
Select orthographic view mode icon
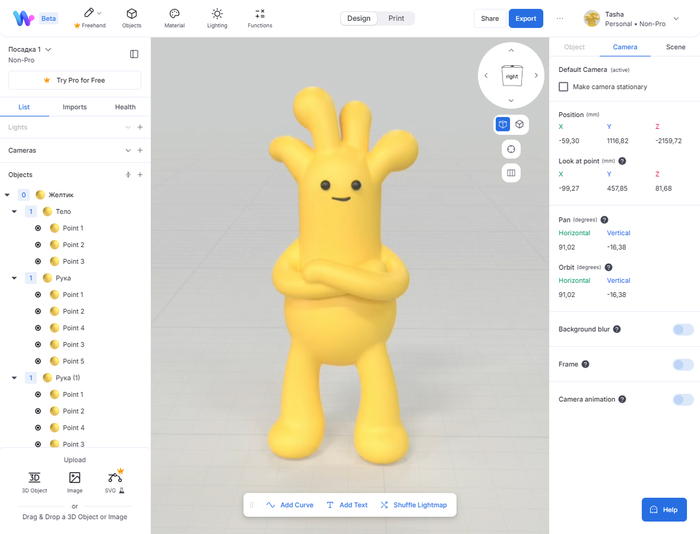[519, 124]
